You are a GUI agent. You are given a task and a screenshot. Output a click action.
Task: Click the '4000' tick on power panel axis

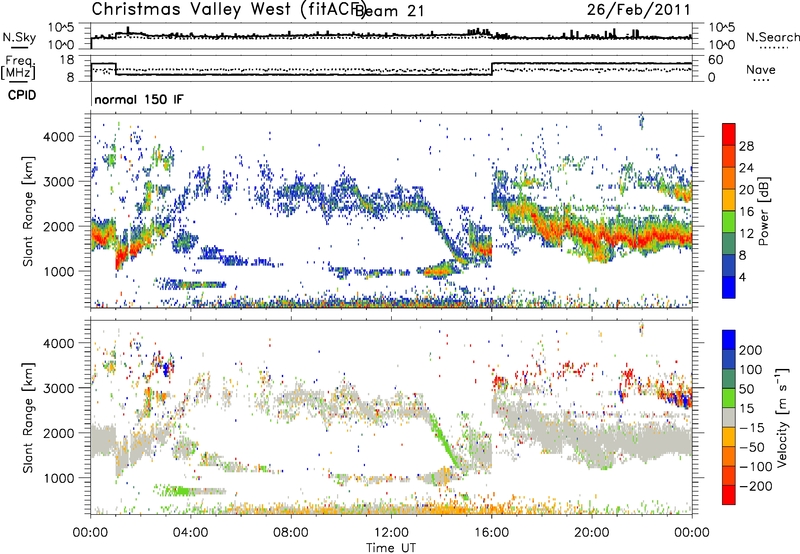61,136
